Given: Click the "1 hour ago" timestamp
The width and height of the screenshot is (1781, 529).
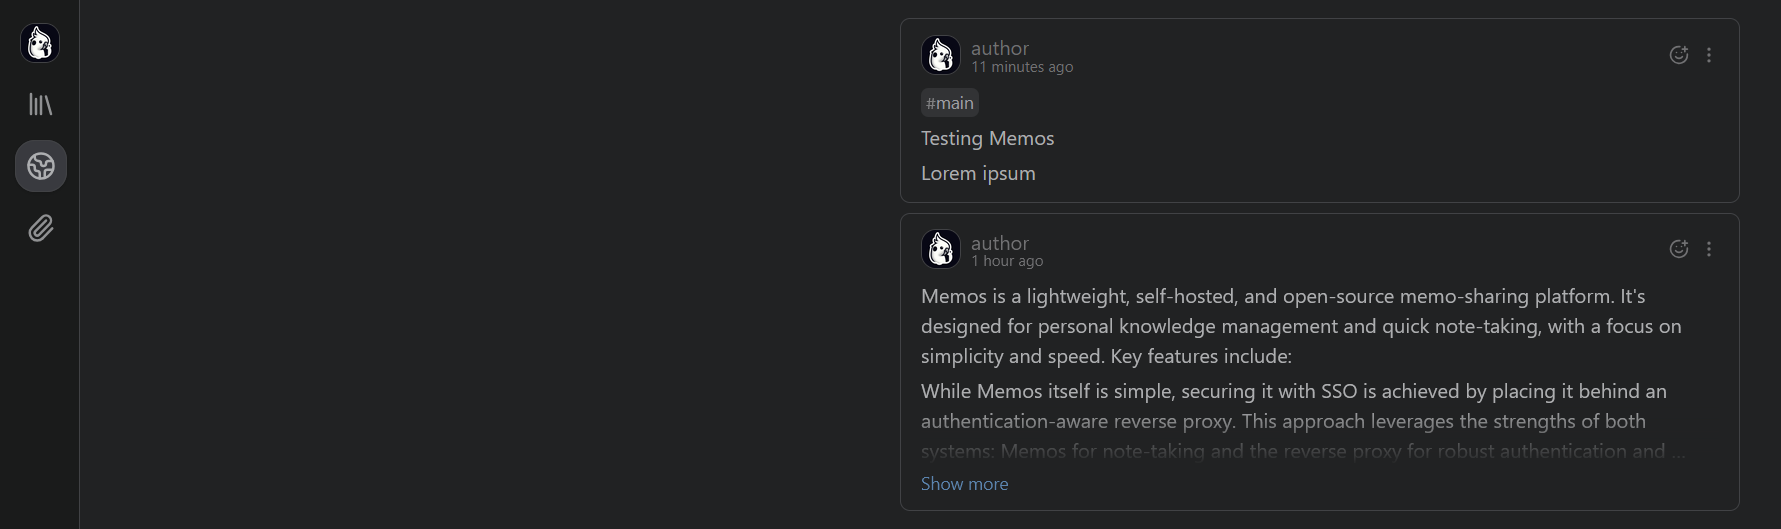Looking at the screenshot, I should tap(1007, 261).
